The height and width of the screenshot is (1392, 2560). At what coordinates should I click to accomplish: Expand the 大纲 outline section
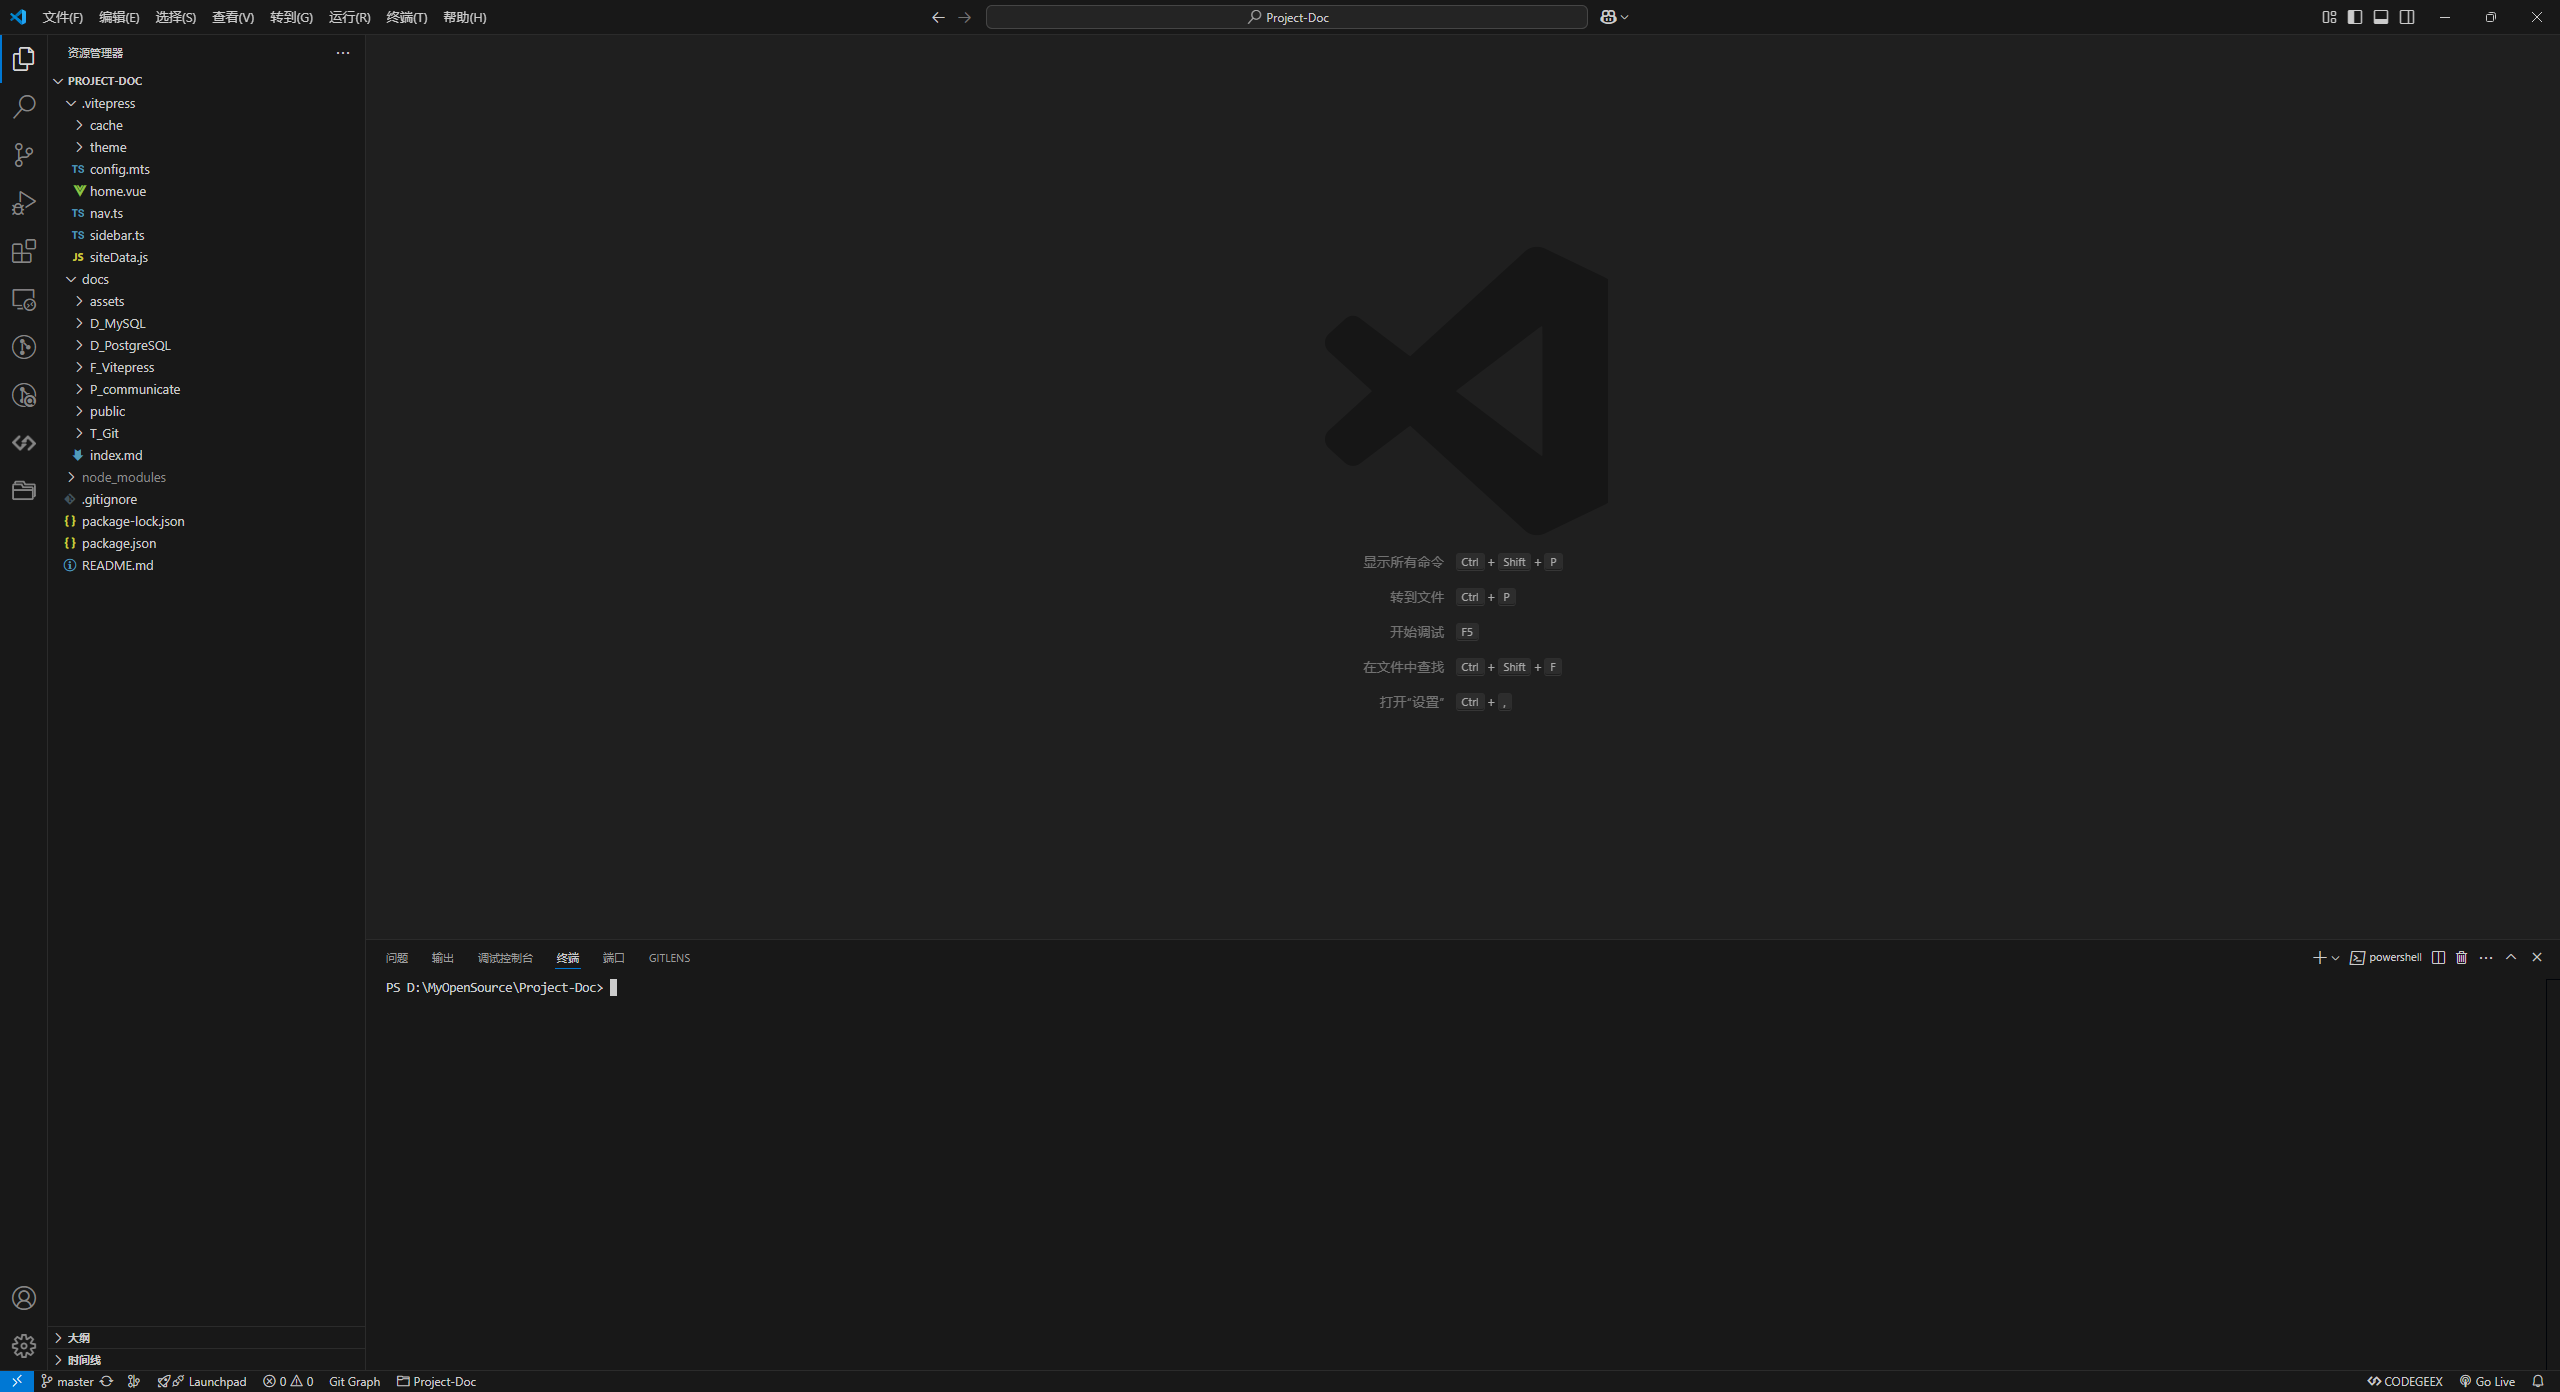tap(206, 1338)
